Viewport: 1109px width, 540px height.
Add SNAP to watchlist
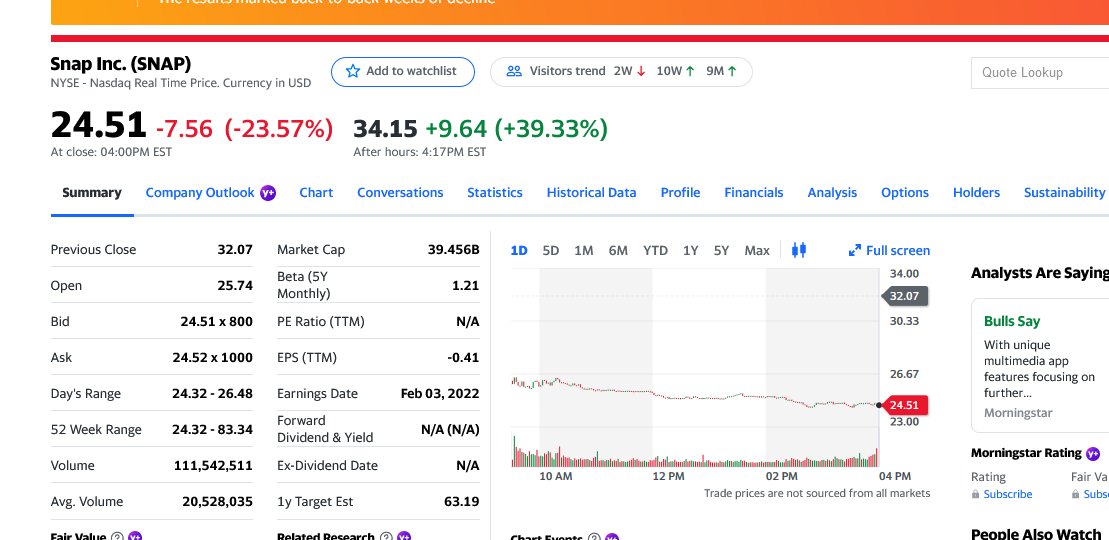pos(402,71)
